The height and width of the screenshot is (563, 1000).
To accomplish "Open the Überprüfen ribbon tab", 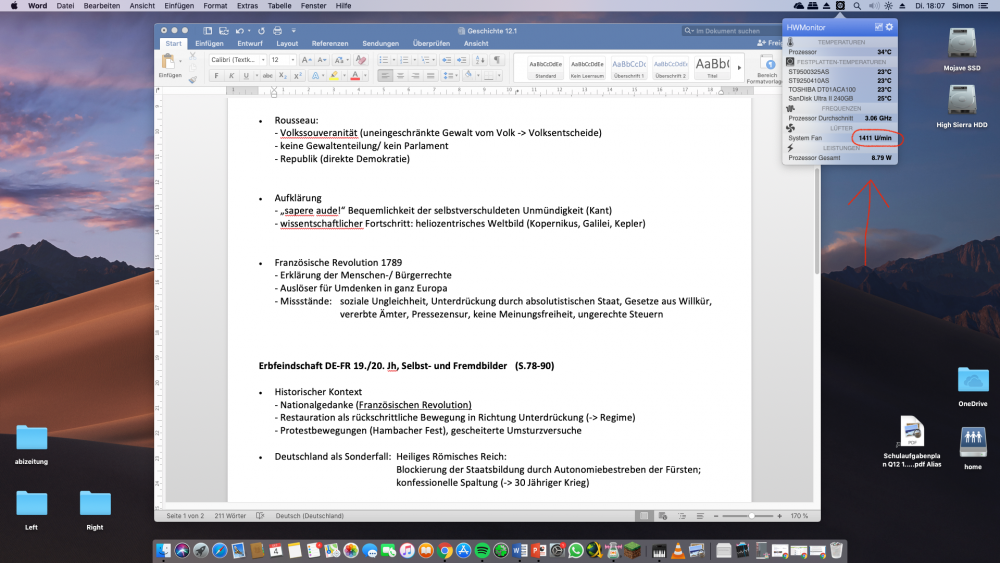I will [431, 43].
